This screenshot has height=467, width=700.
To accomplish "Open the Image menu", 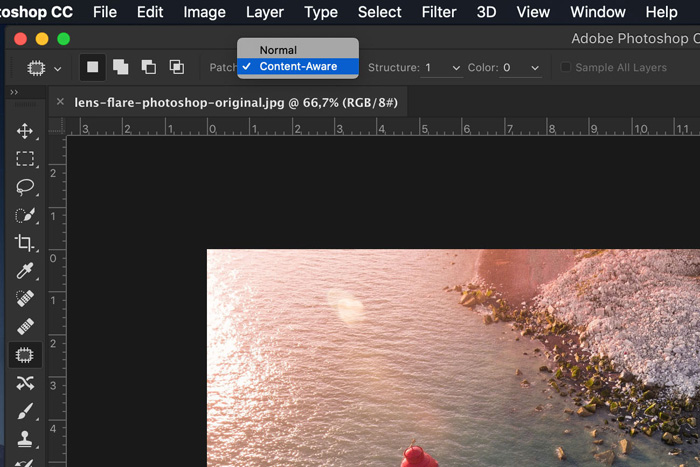I will click(x=204, y=12).
